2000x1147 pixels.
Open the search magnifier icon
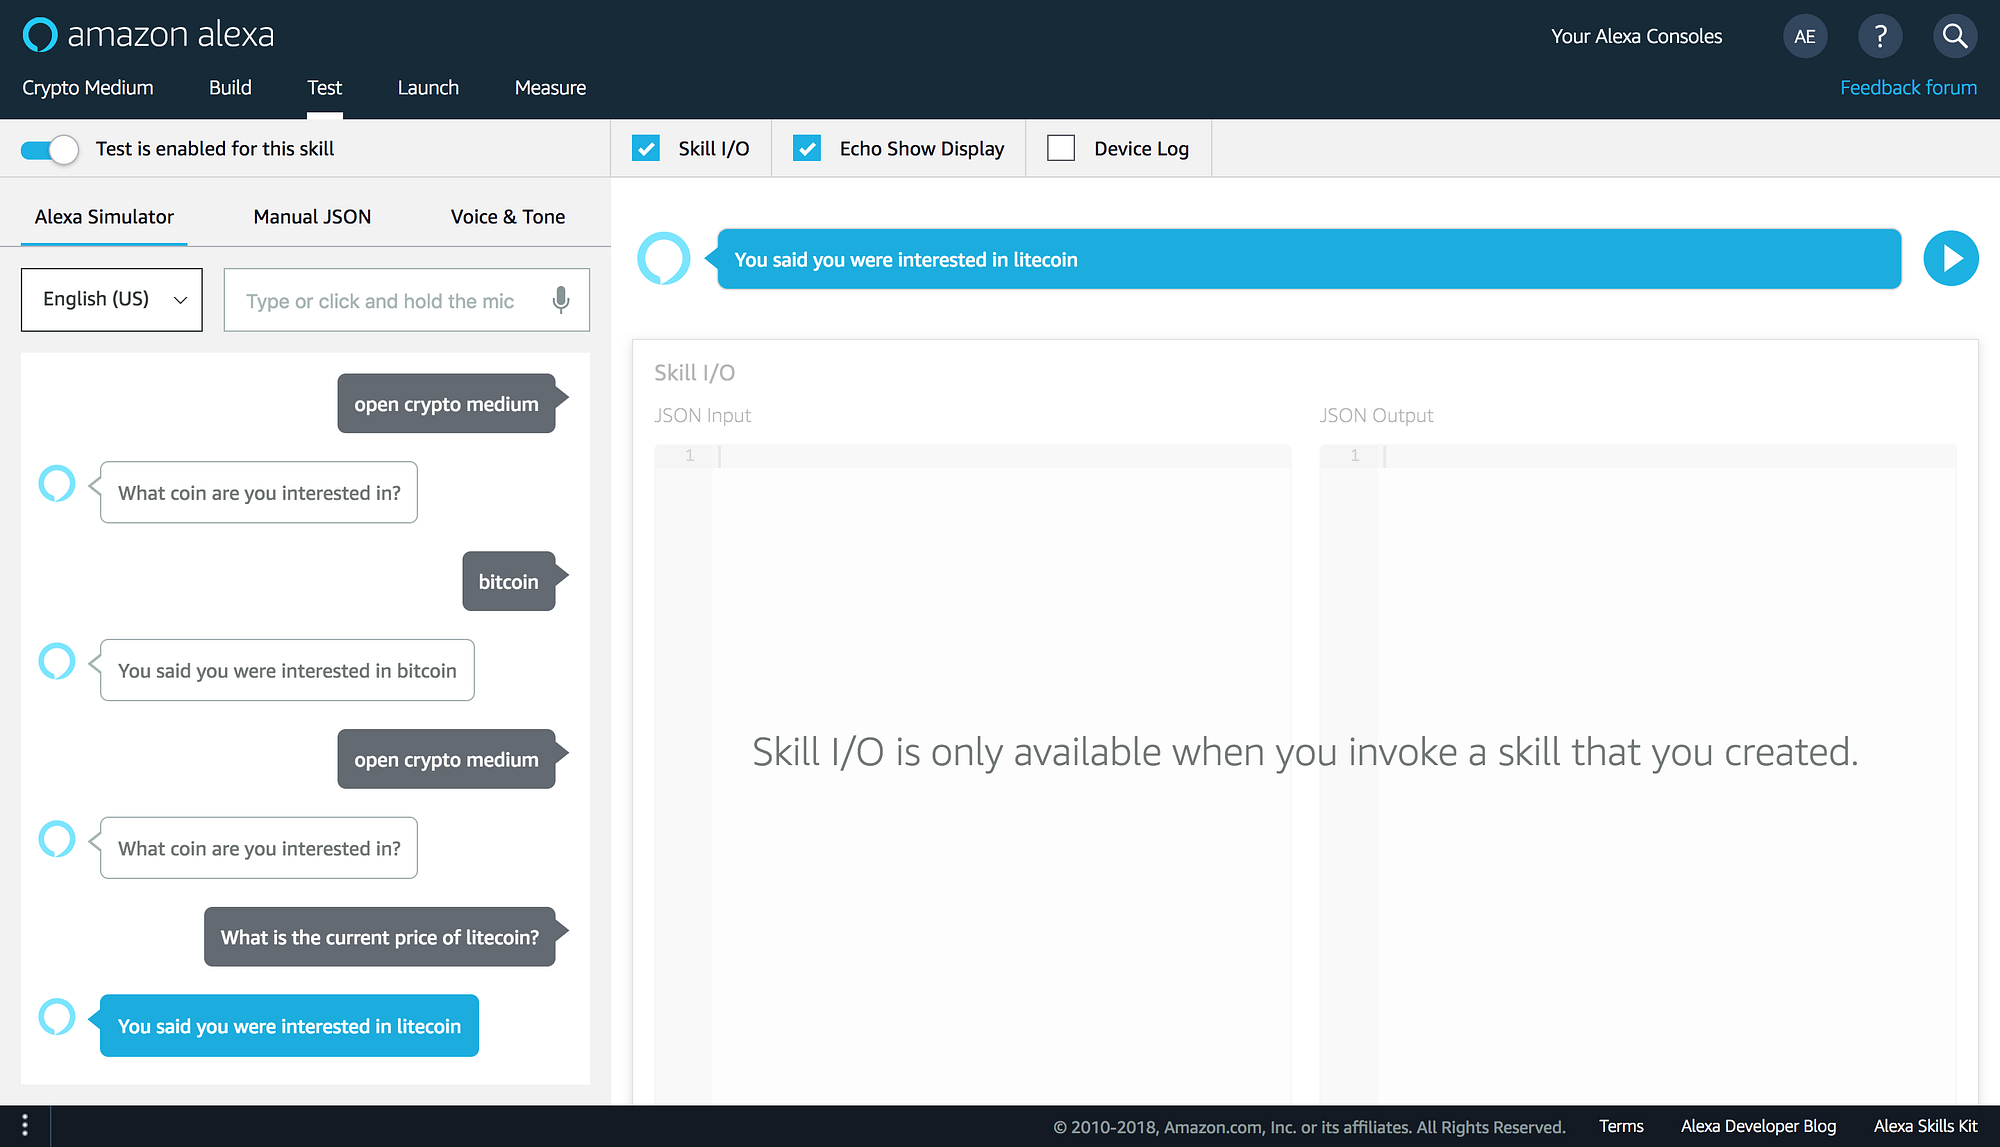[1954, 37]
